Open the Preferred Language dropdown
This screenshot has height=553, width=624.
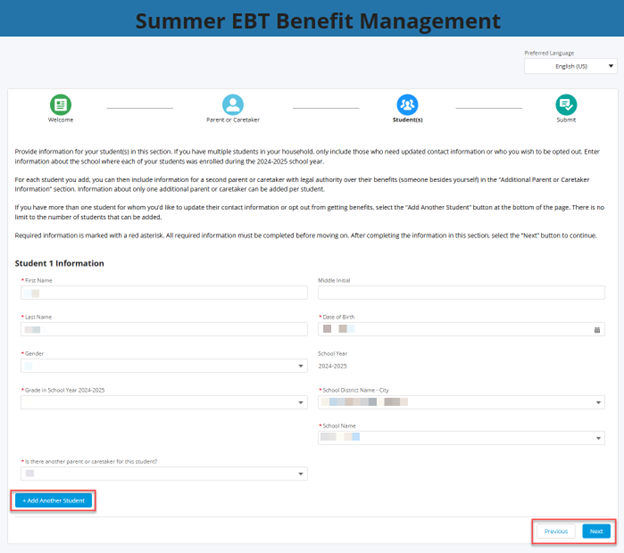[570, 67]
